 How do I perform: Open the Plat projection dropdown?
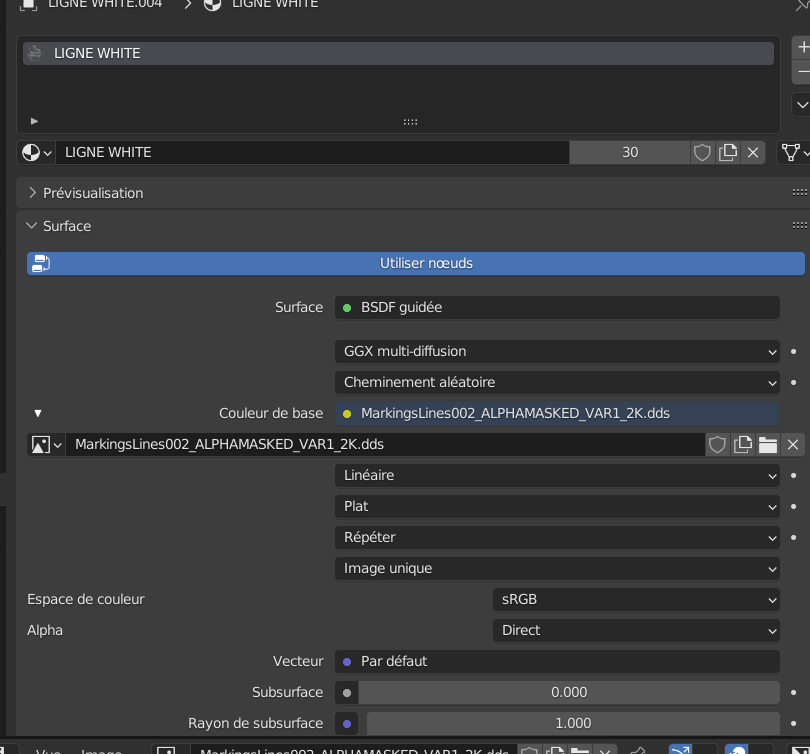pos(557,506)
